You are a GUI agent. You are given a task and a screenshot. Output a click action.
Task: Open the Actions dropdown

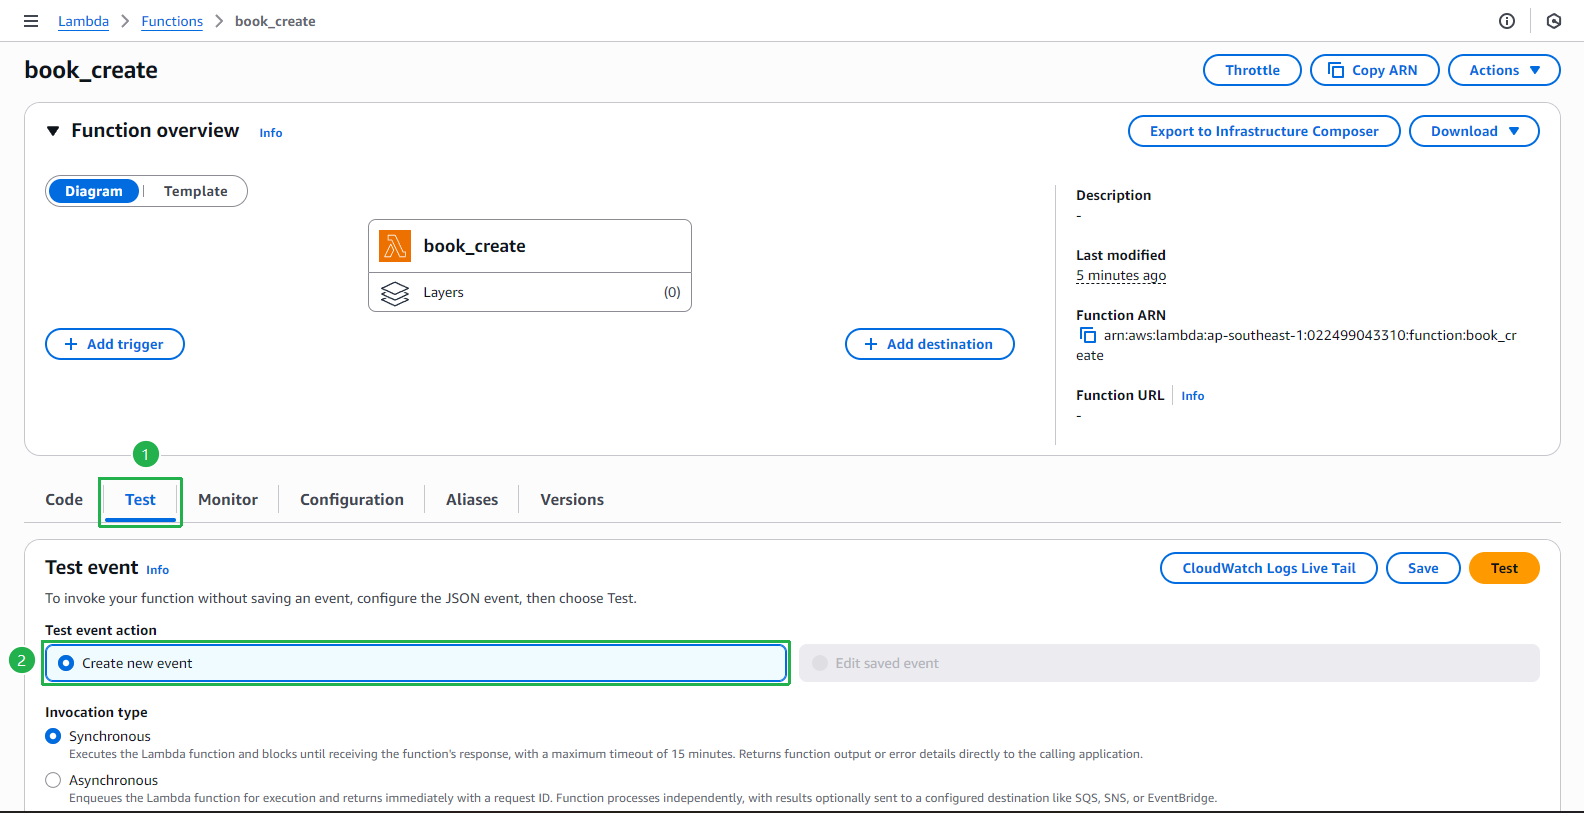(1504, 70)
